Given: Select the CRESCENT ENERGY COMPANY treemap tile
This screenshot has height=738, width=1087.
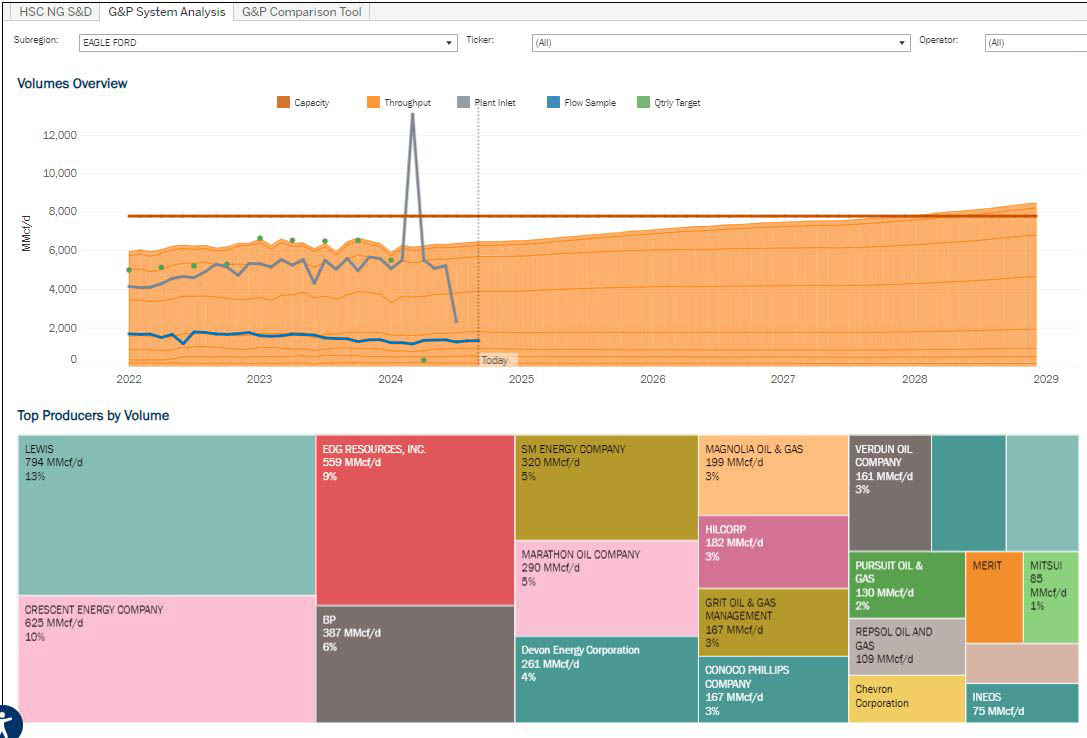Looking at the screenshot, I should tap(166, 659).
